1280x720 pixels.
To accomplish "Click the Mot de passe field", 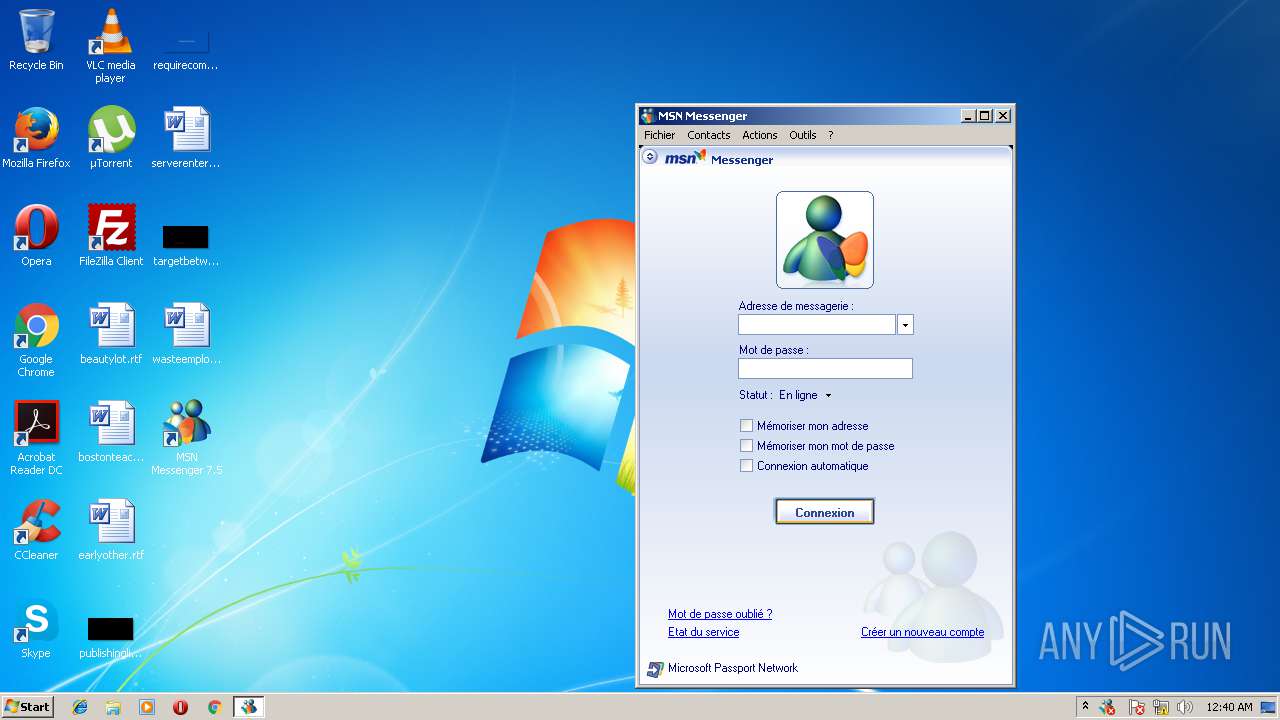I will [825, 369].
